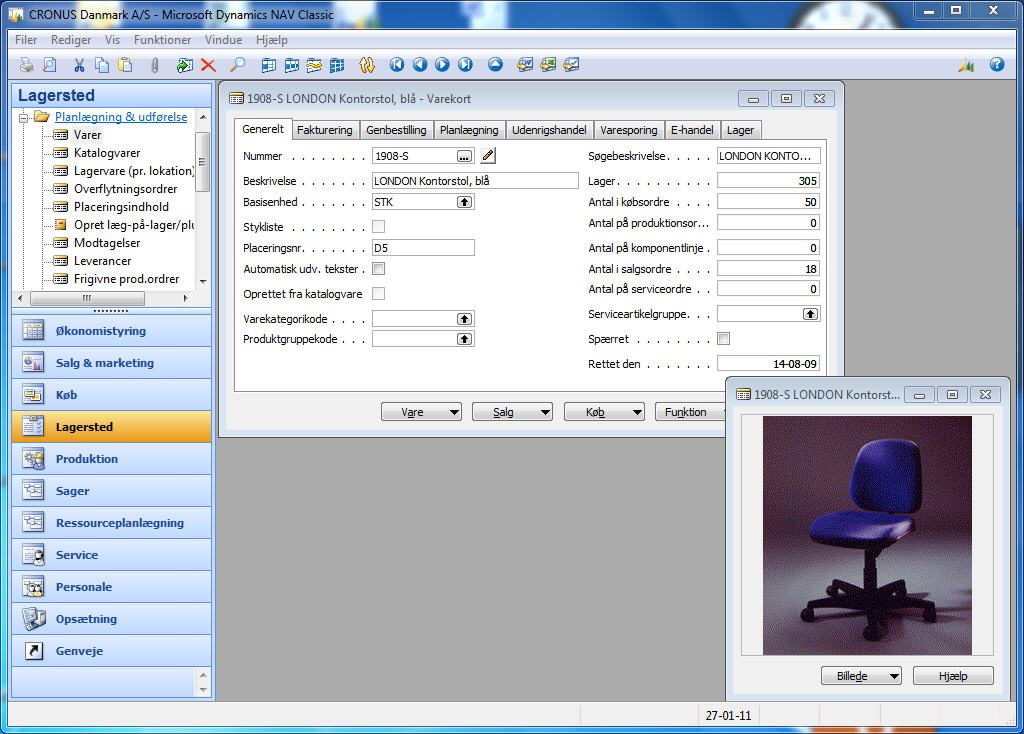The height and width of the screenshot is (734, 1024).
Task: Toggle Oprettet fra katalogvare checkbox
Action: point(378,294)
